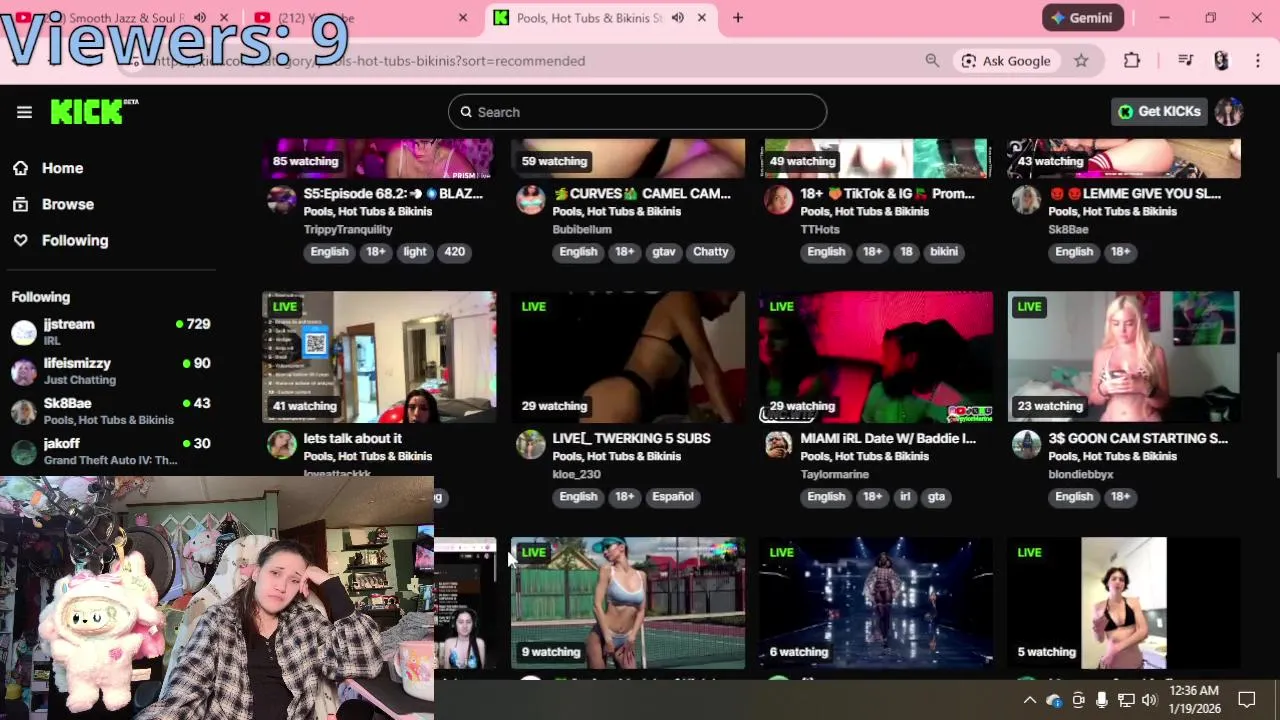Open lifeismizzy in the Following list

tap(110, 371)
